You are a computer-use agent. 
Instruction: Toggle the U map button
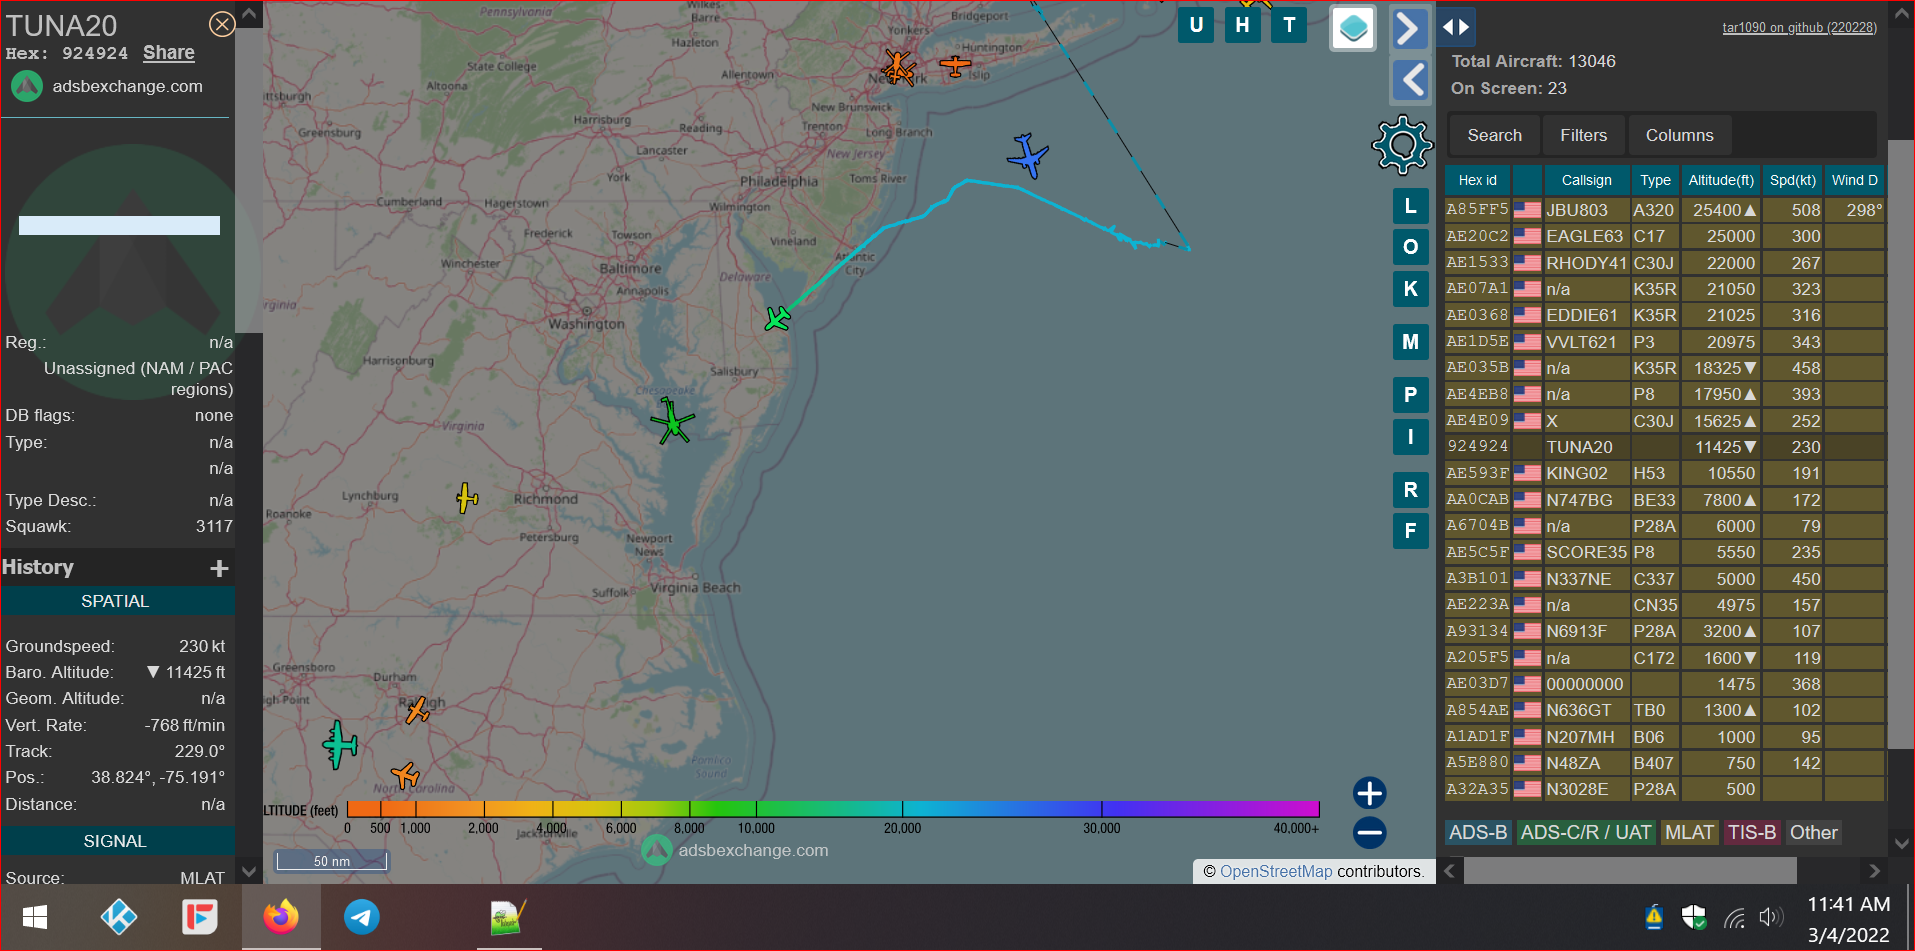(x=1196, y=26)
